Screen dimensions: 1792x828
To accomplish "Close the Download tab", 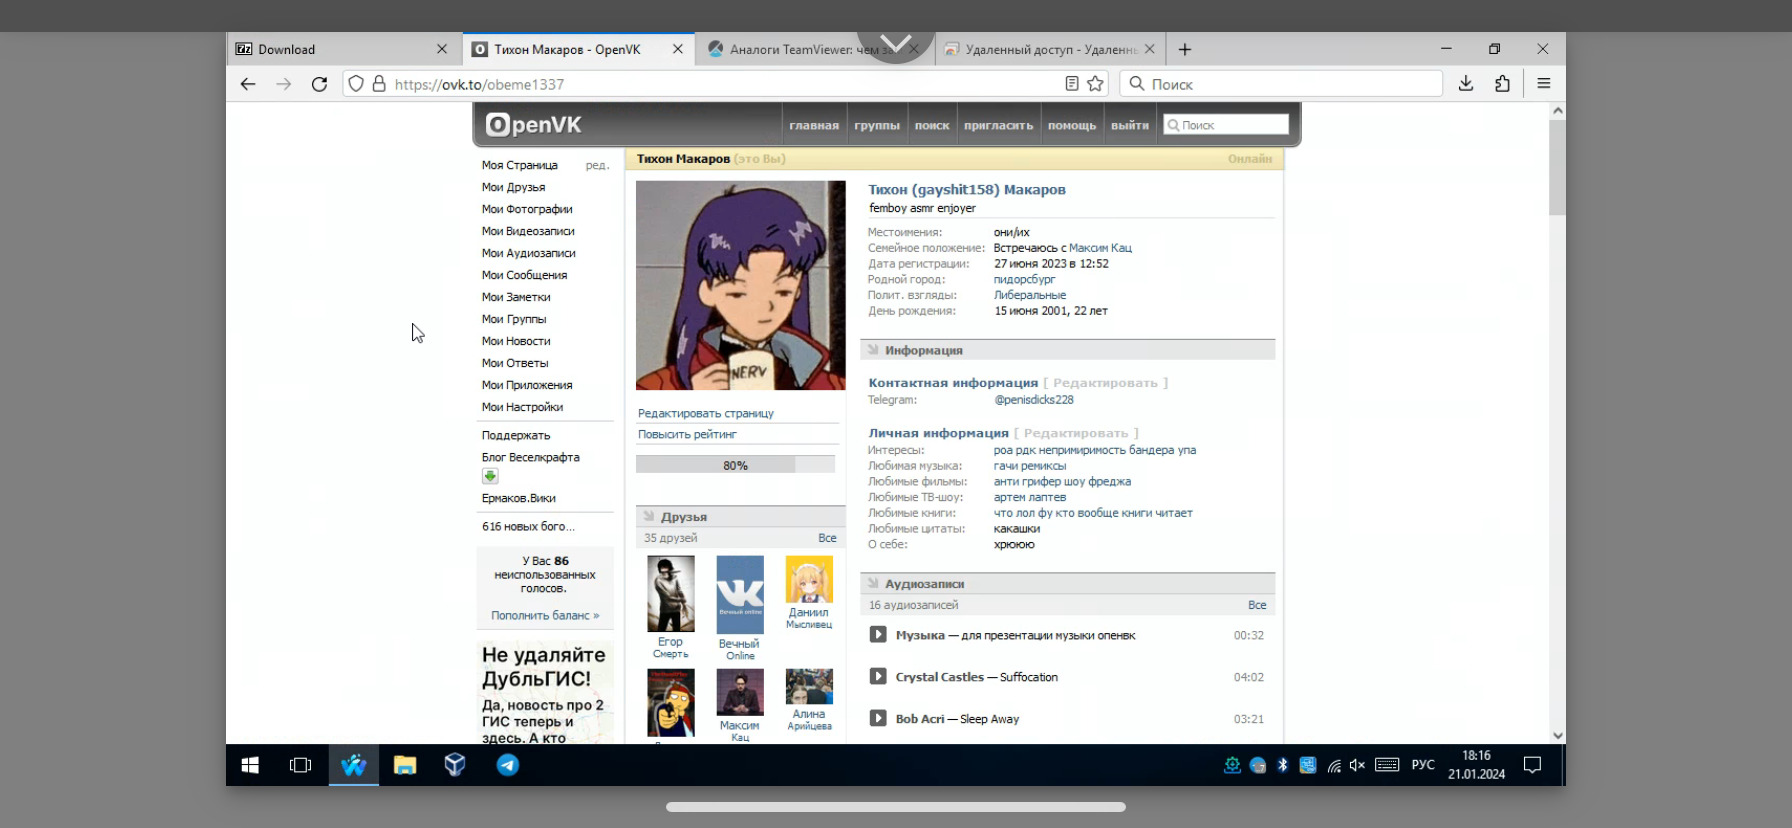I will tap(442, 49).
